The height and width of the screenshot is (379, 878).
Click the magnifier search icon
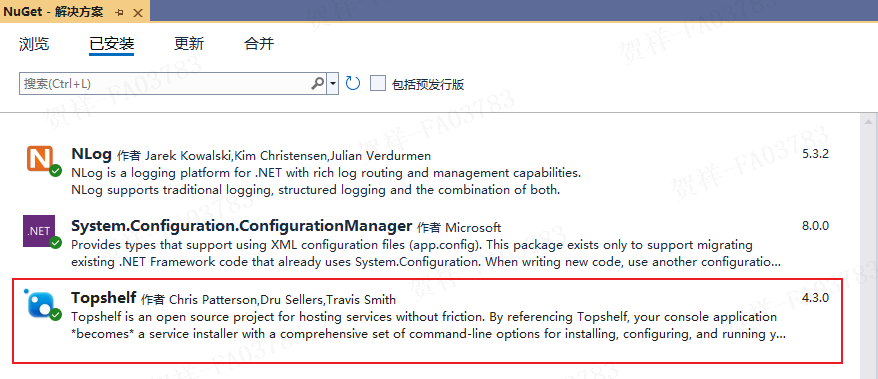(x=317, y=83)
